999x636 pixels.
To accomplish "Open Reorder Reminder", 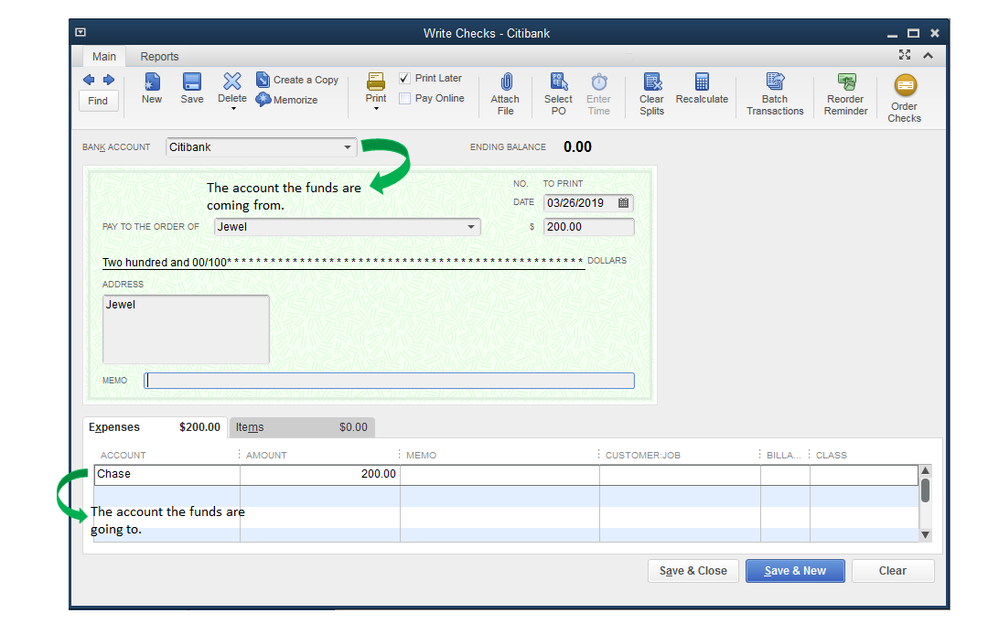I will [x=845, y=94].
